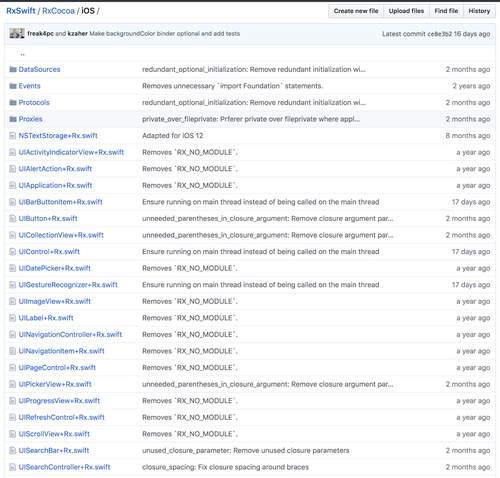500x478 pixels.
Task: Click the file icon beside UISearchBar+Rx.swift
Action: tap(12, 450)
